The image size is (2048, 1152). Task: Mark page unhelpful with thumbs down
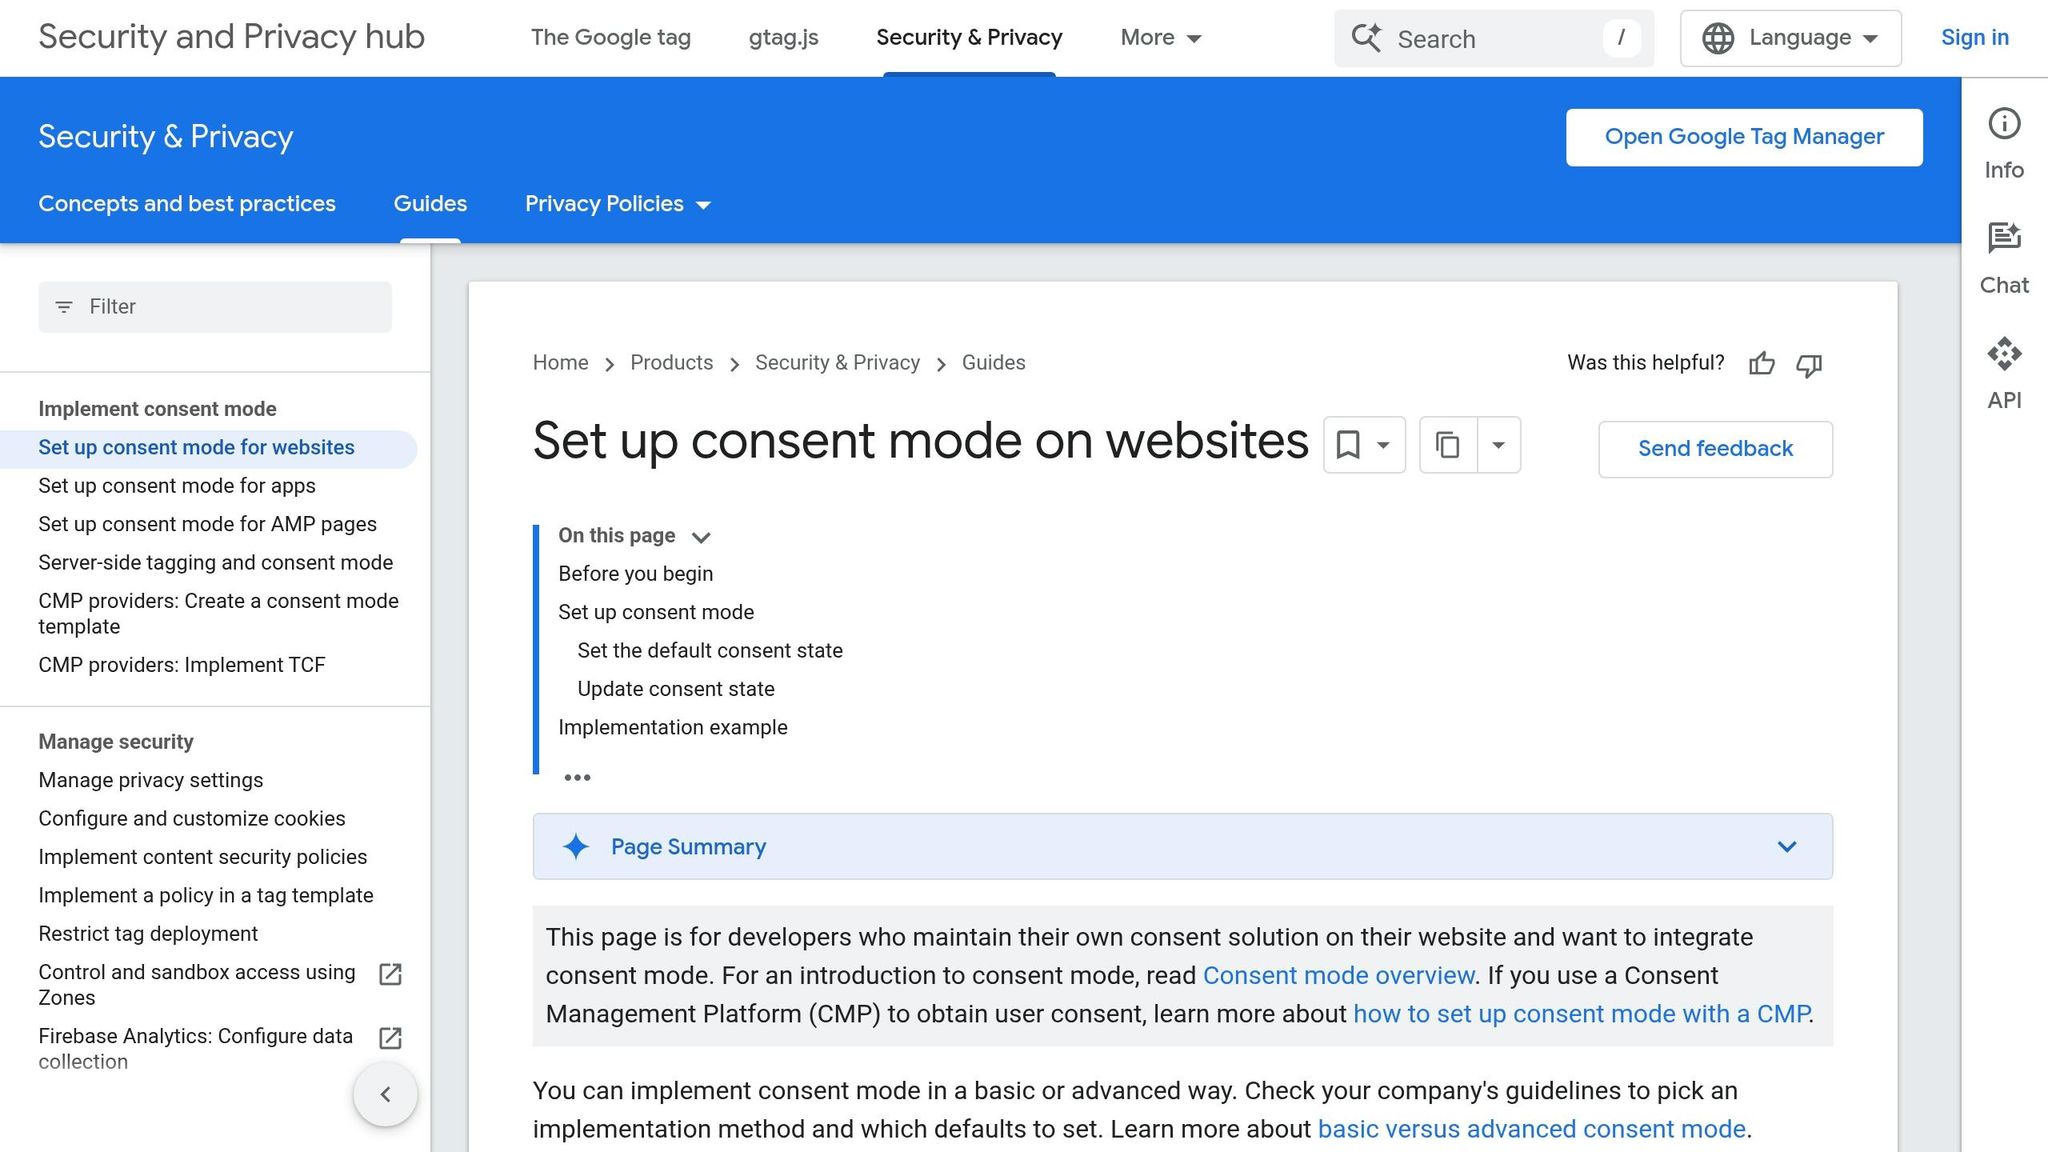tap(1808, 366)
